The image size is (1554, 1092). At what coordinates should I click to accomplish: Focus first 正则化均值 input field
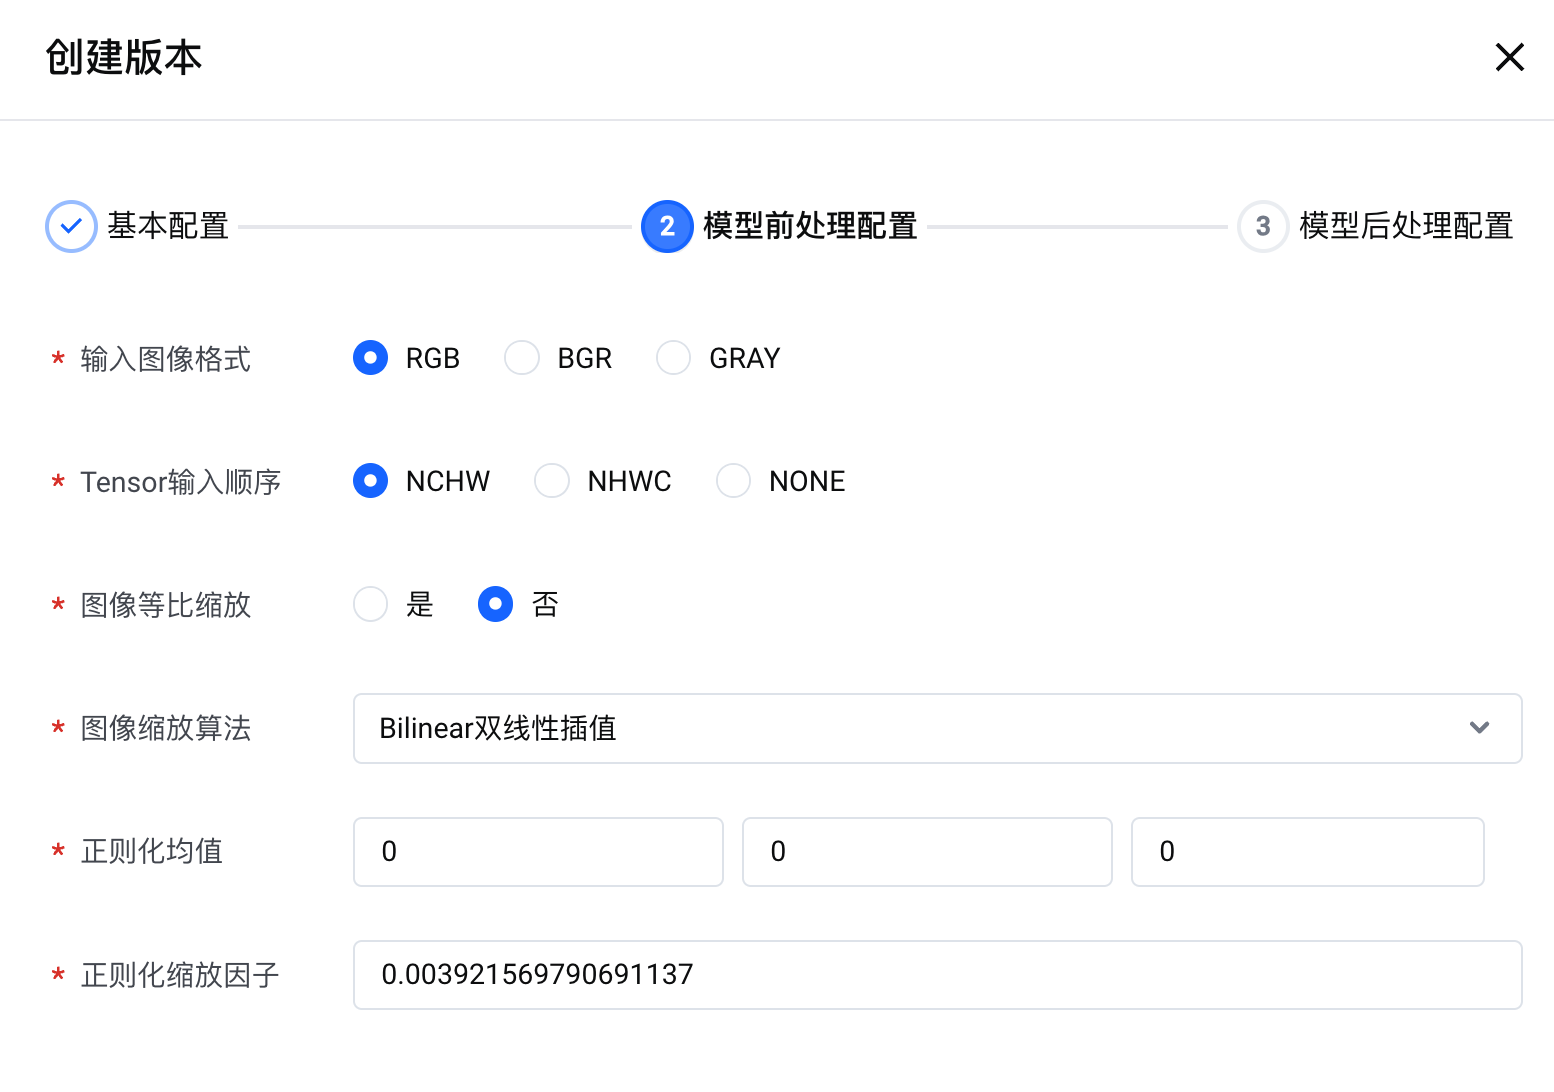coord(538,852)
